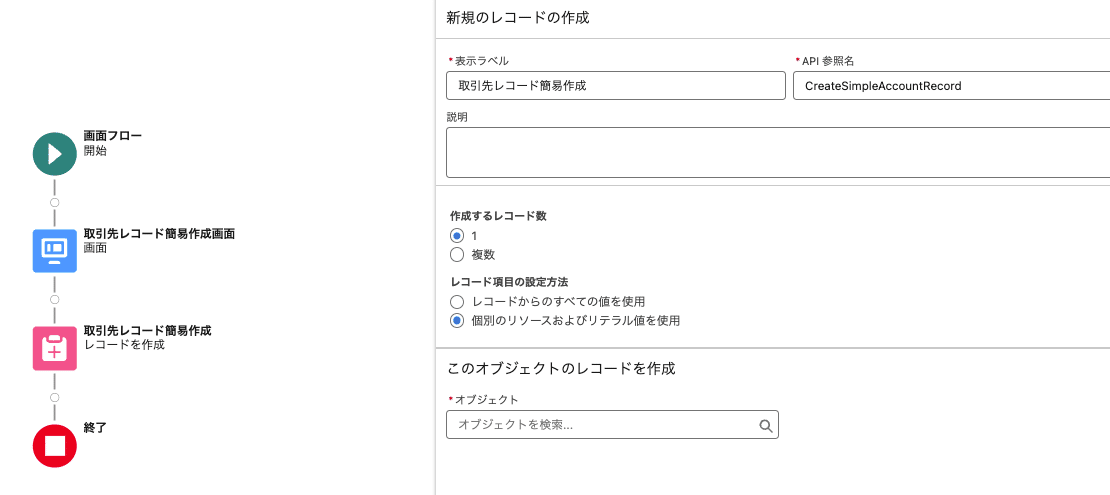
Task: Click the API 参照名 input field
Action: tap(951, 86)
